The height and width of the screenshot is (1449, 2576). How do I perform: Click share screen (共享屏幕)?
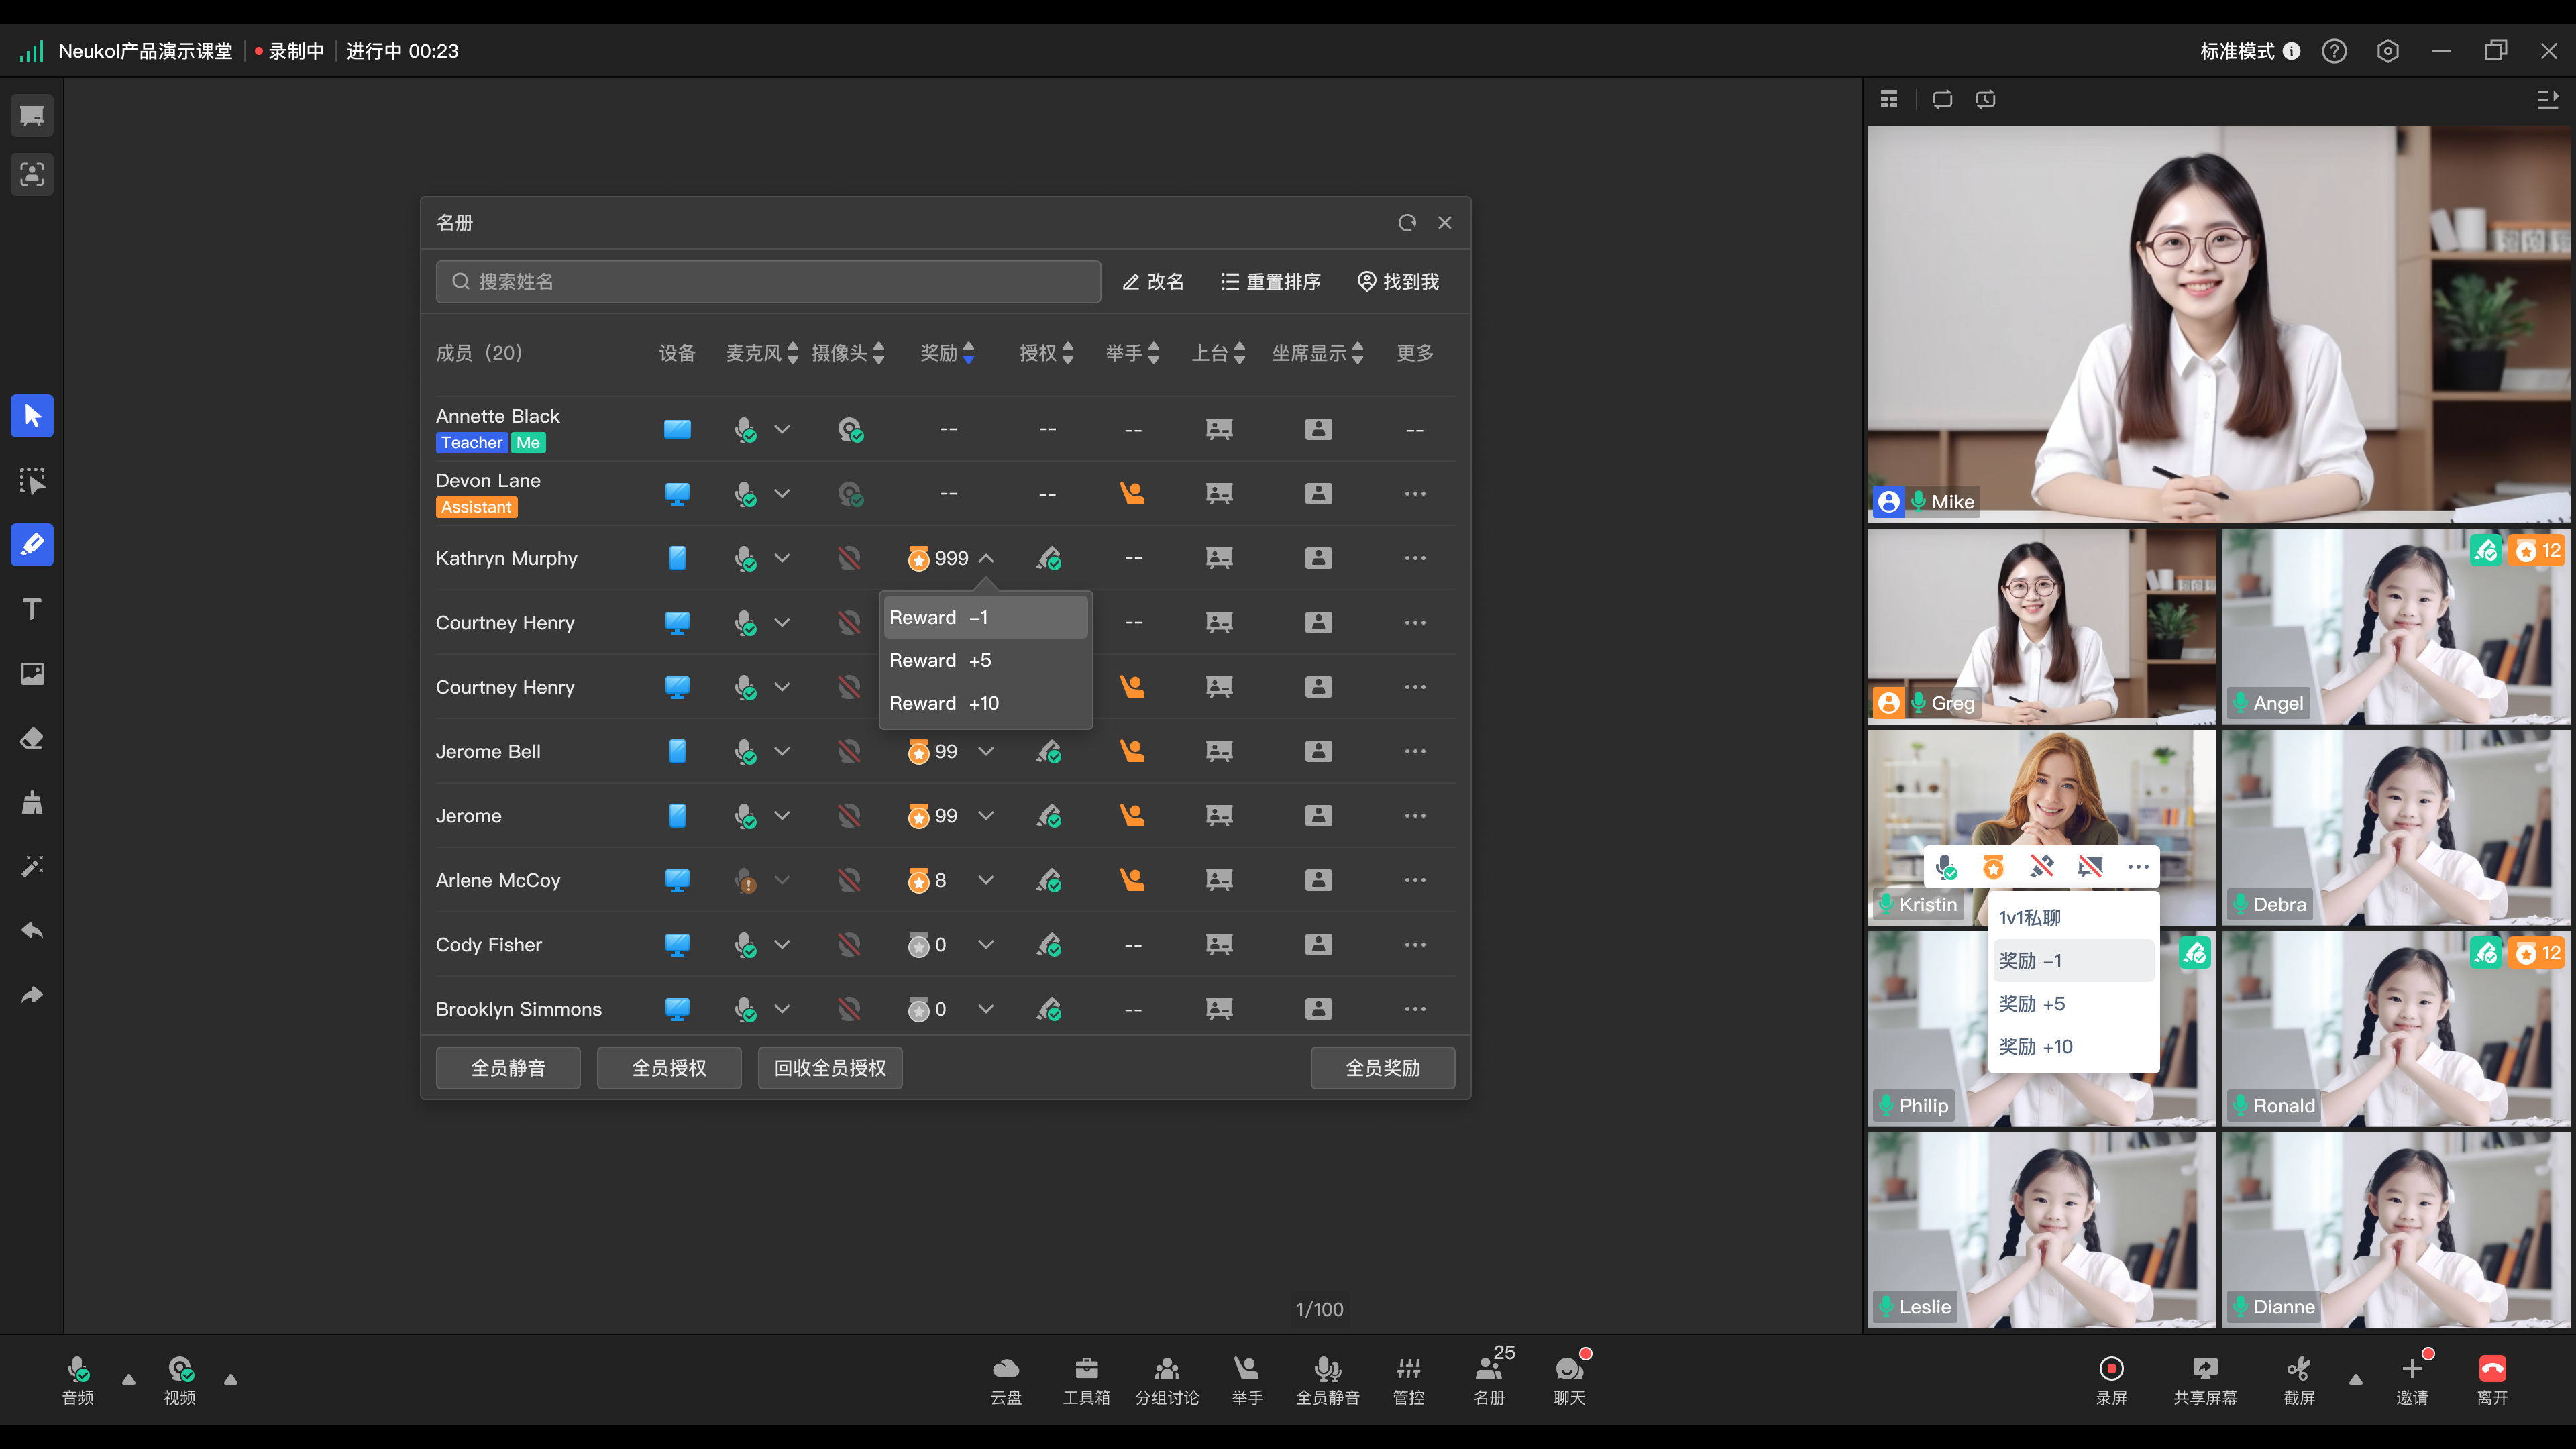[x=2205, y=1381]
